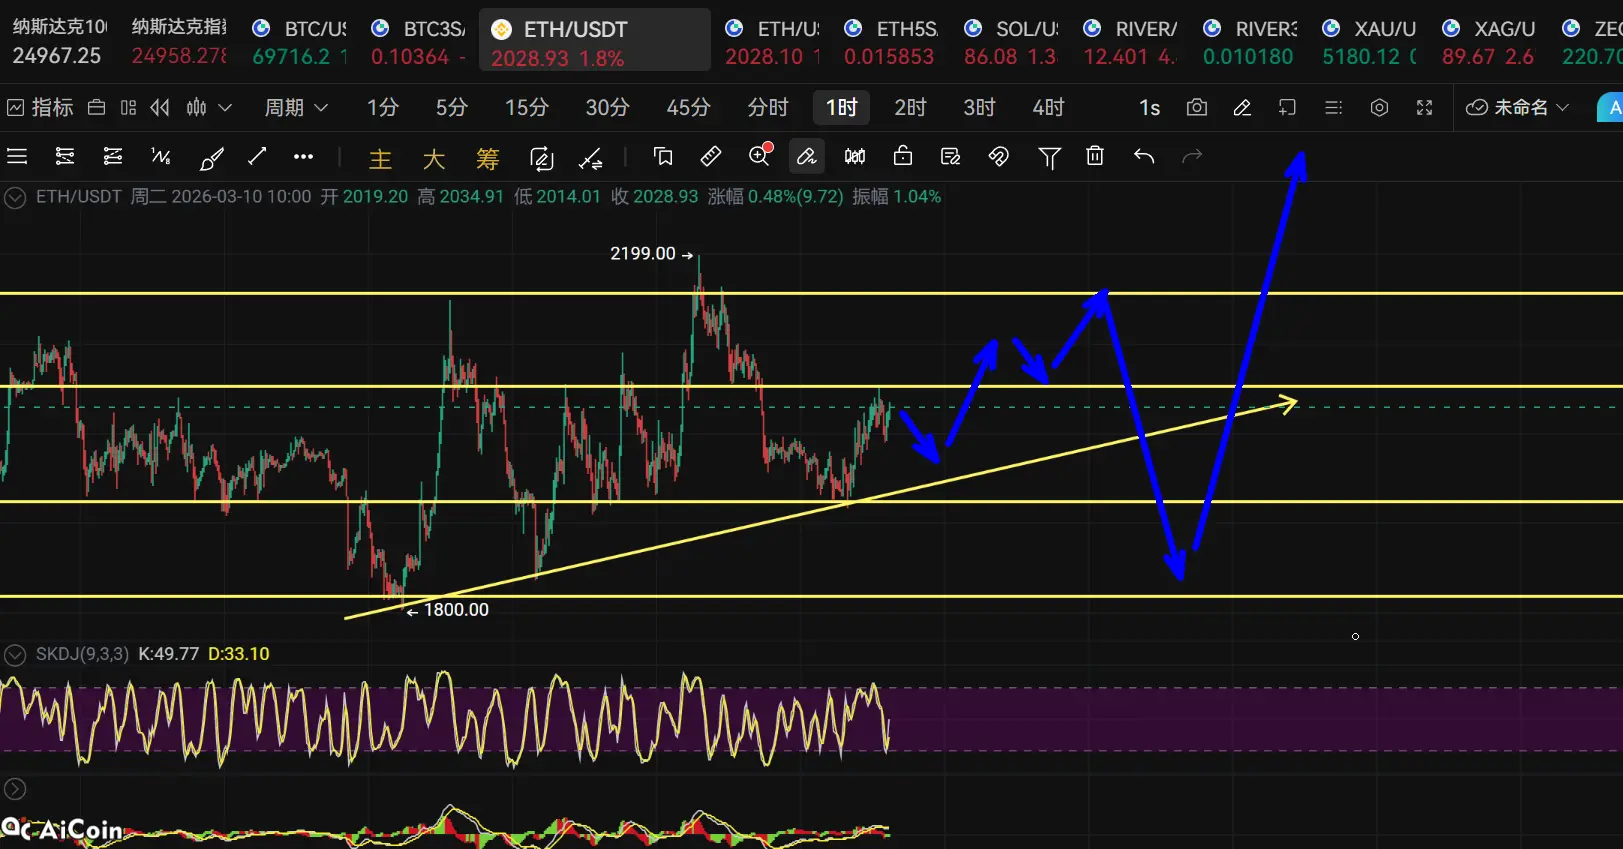Screen dimensions: 1623x849
Task: Open the XAG/USDT silver ticker tab
Action: (1489, 42)
